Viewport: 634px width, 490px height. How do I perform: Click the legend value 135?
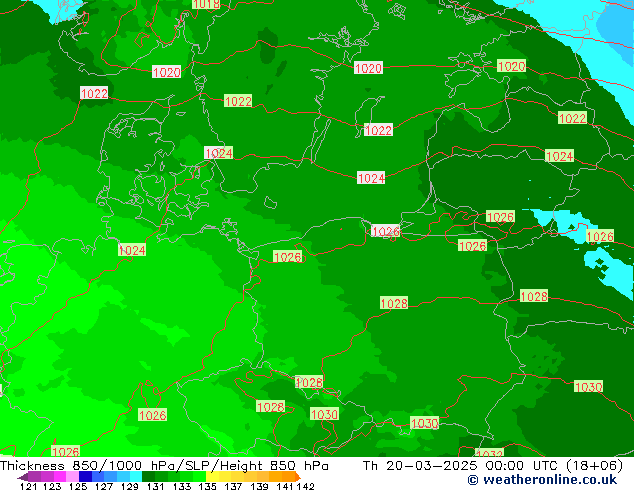point(207,486)
